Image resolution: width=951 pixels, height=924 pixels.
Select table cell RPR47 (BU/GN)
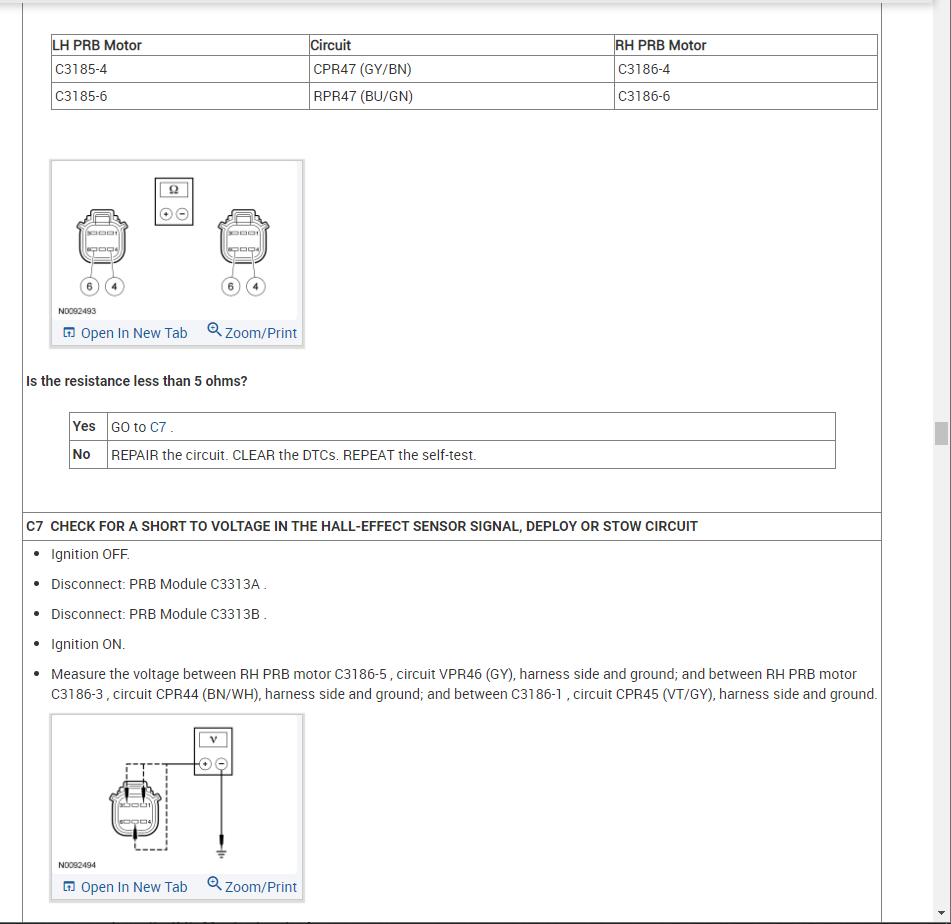(462, 96)
